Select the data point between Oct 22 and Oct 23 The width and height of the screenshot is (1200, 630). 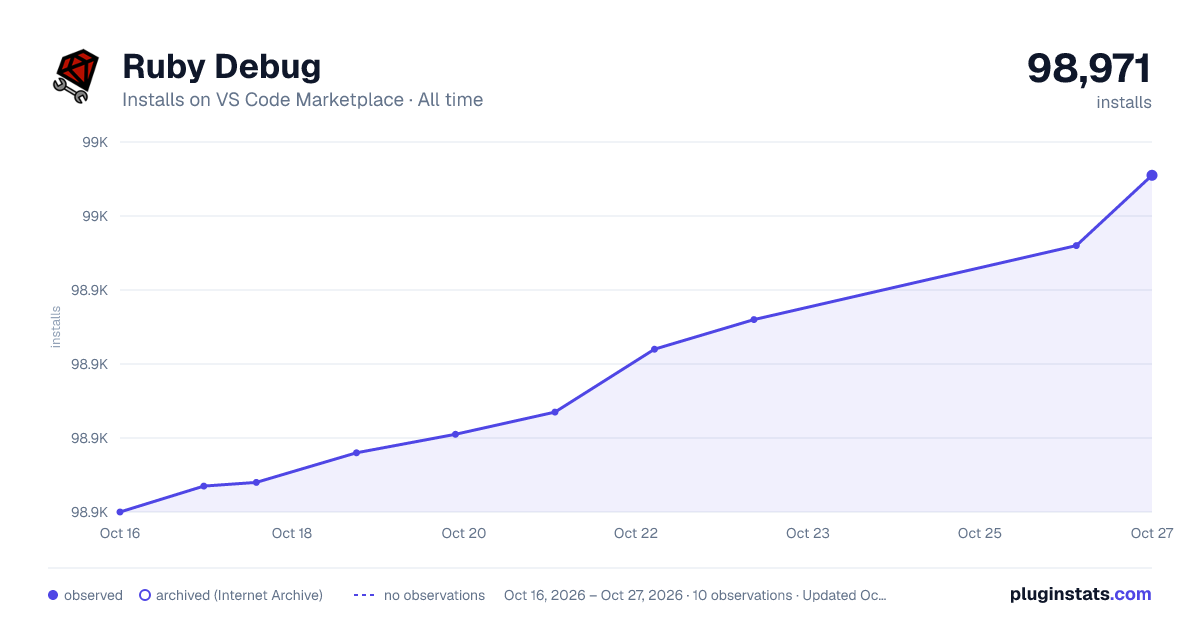[x=754, y=319]
